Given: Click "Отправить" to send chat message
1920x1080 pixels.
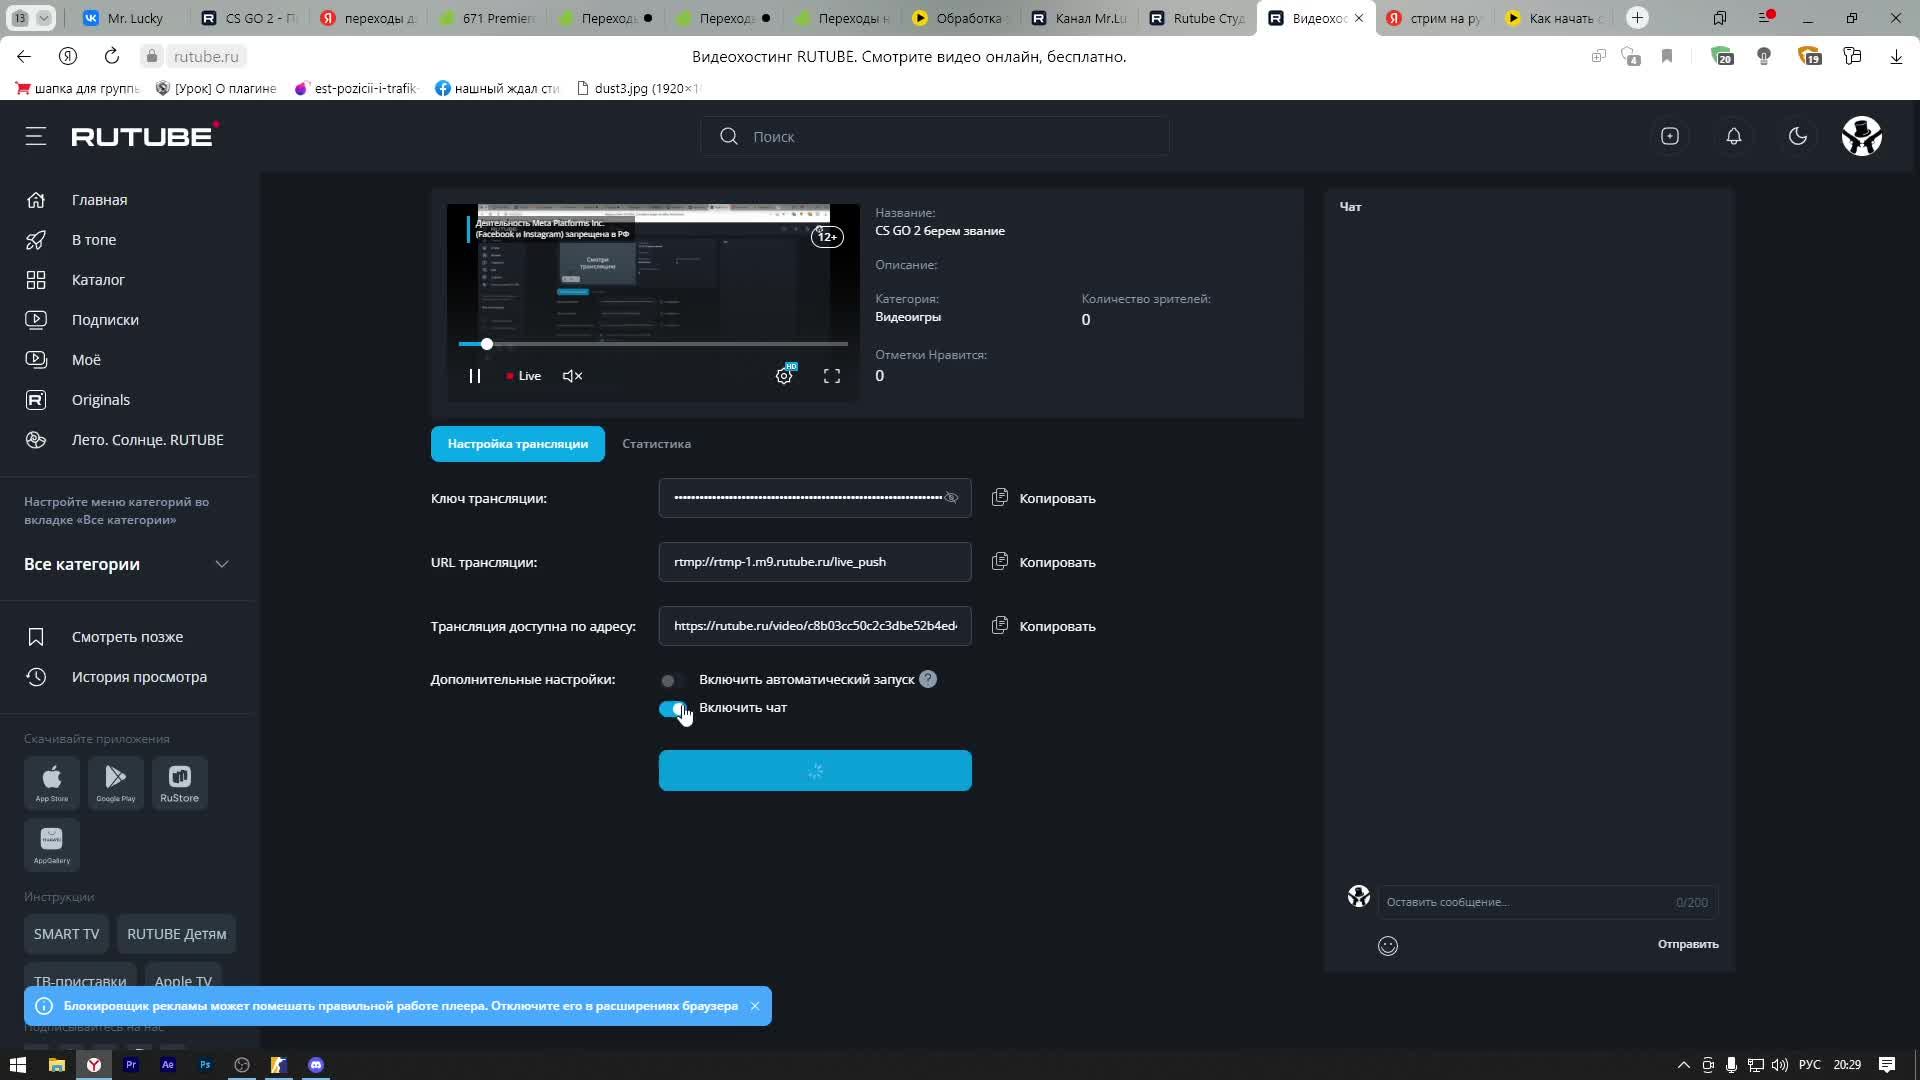Looking at the screenshot, I should click(x=1687, y=944).
